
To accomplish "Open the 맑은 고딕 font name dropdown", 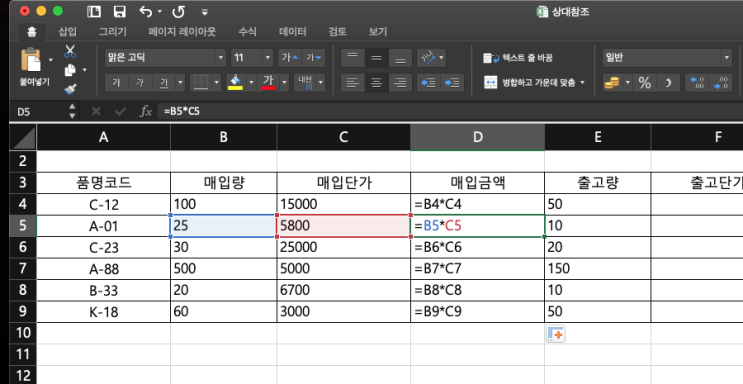I will click(220, 58).
